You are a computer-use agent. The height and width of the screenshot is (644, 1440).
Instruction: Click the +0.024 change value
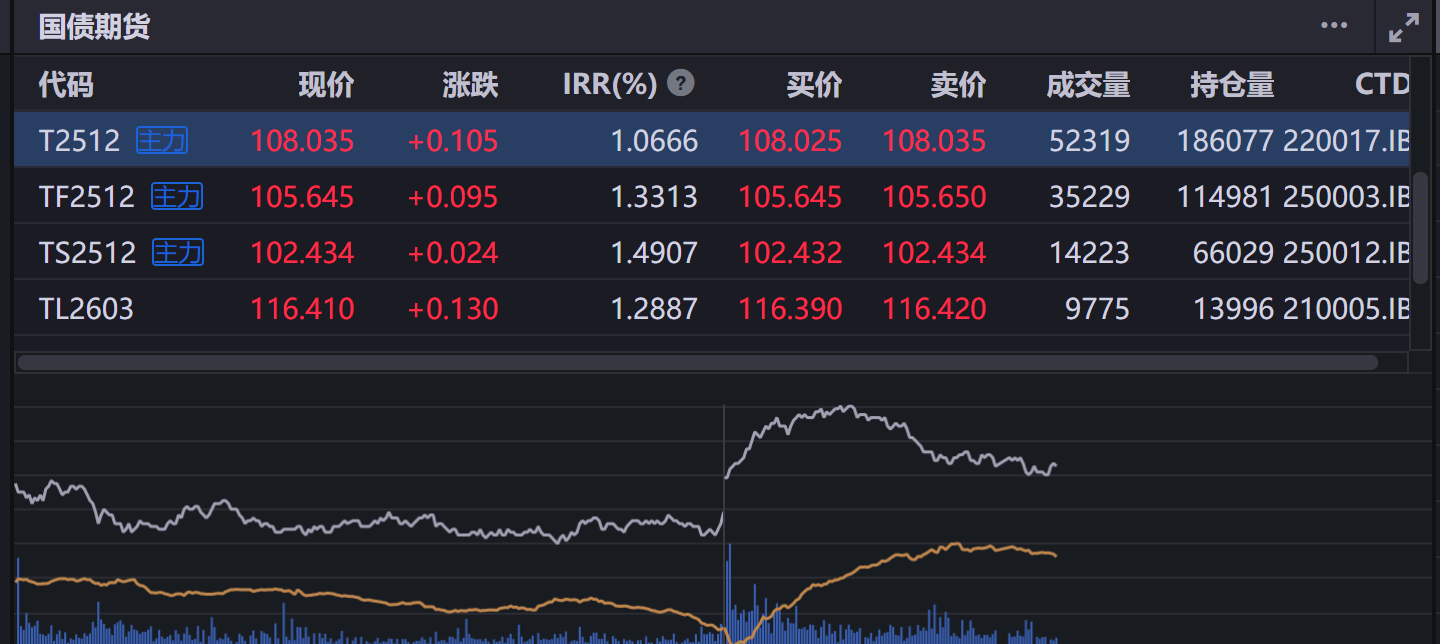(453, 252)
